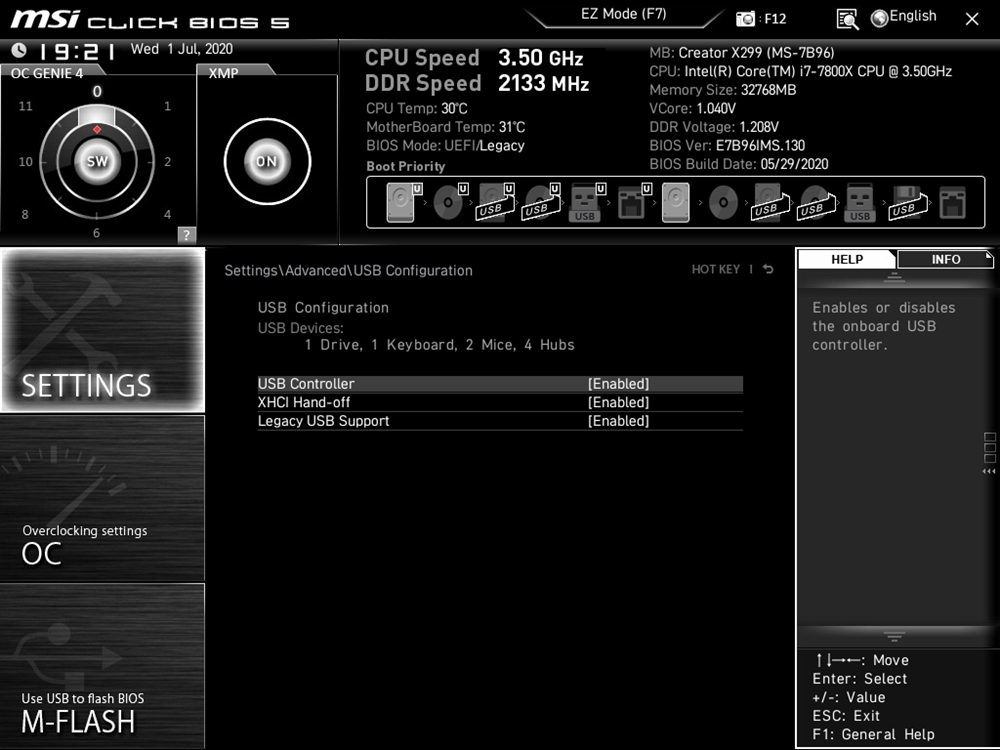
Task: Open the SETTINGS menu tile
Action: point(103,330)
